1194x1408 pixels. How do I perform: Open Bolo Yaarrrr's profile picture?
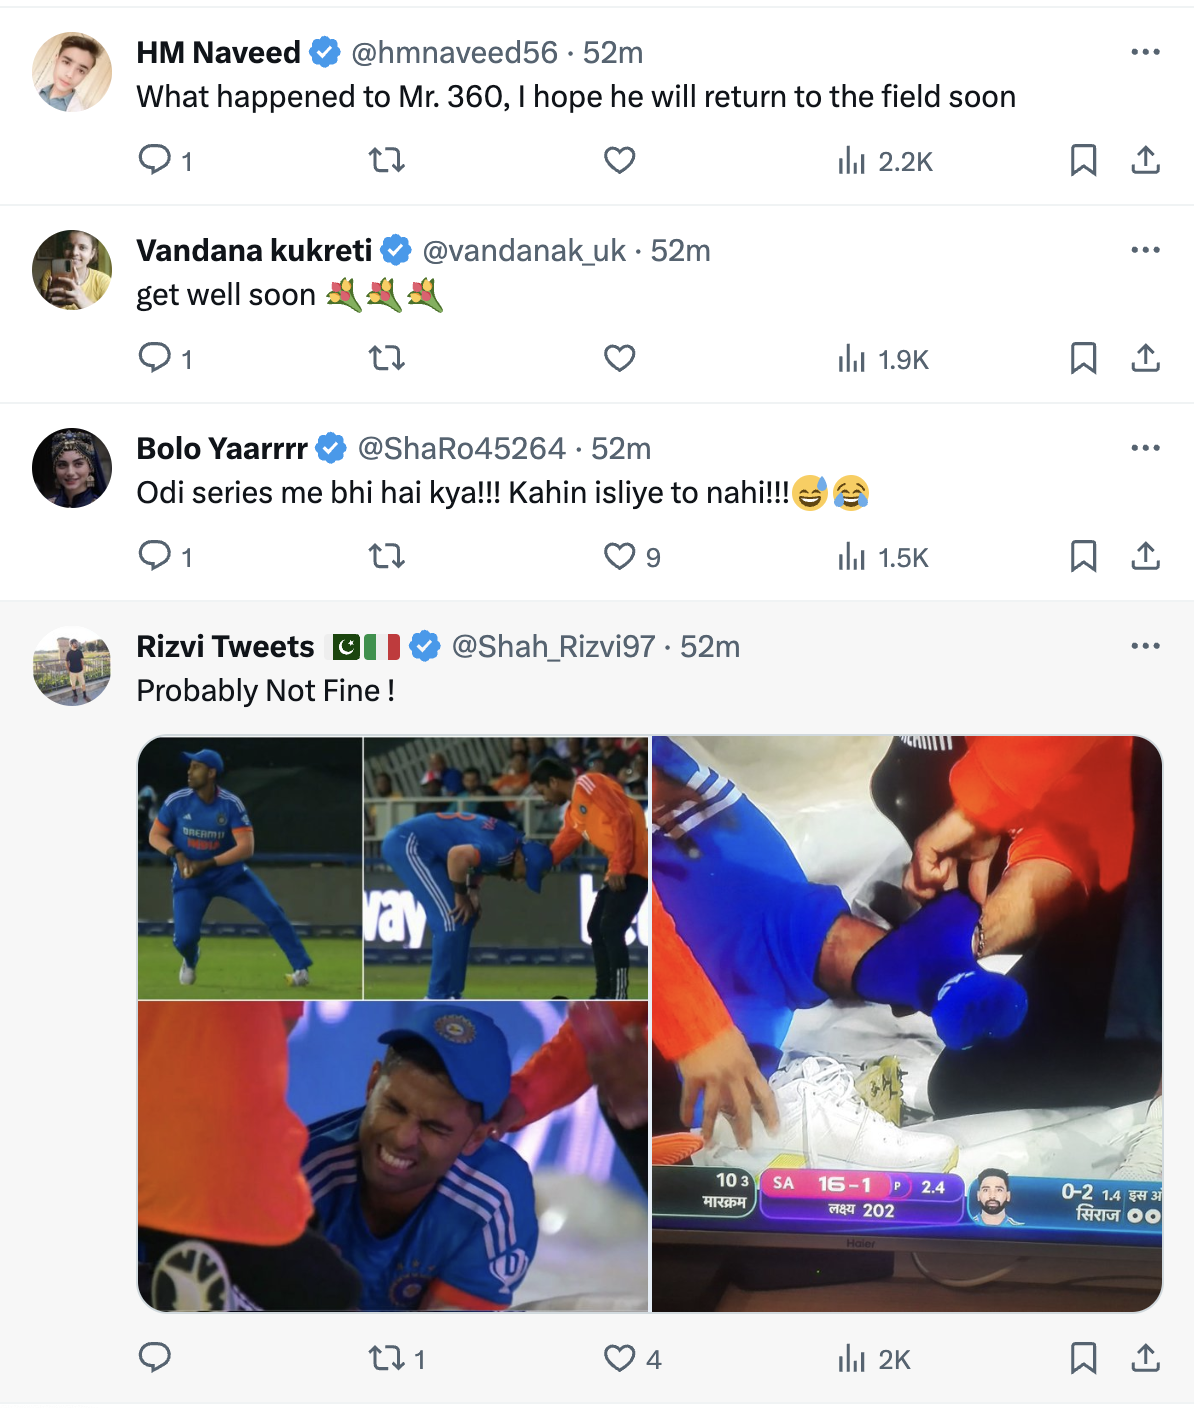pos(72,468)
